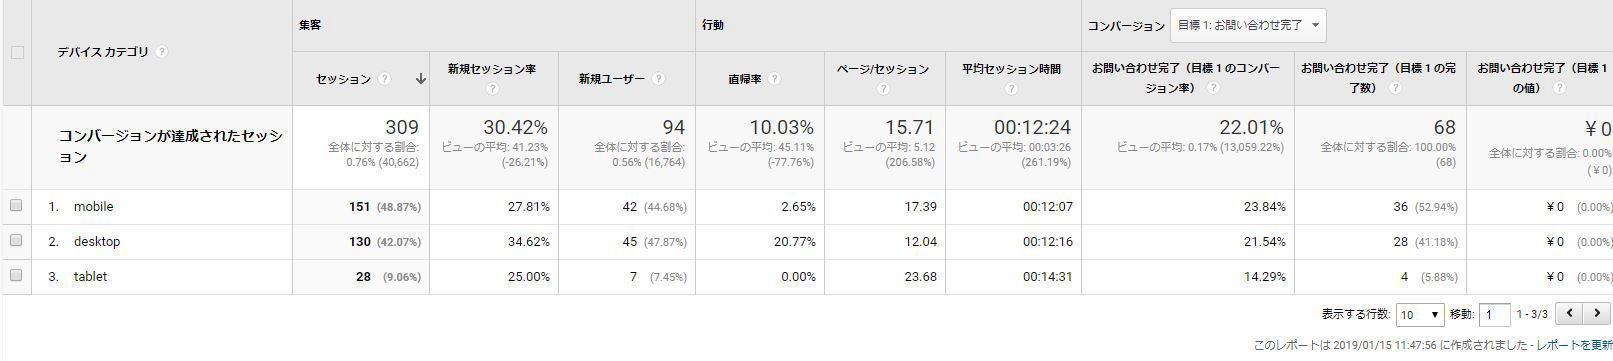1613x361 pixels.
Task: Expand the 表示する行数 rows dropdown
Action: [1420, 315]
